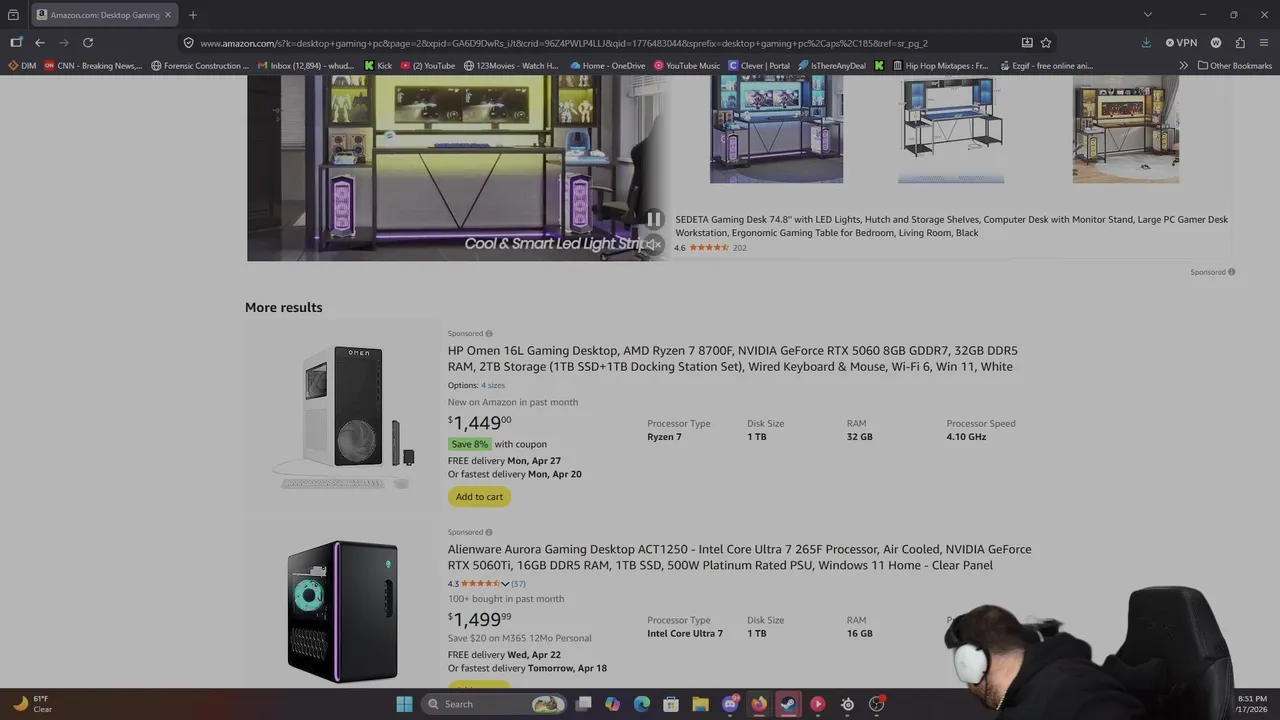
Task: Open the HP Omen product image
Action: pyautogui.click(x=343, y=417)
